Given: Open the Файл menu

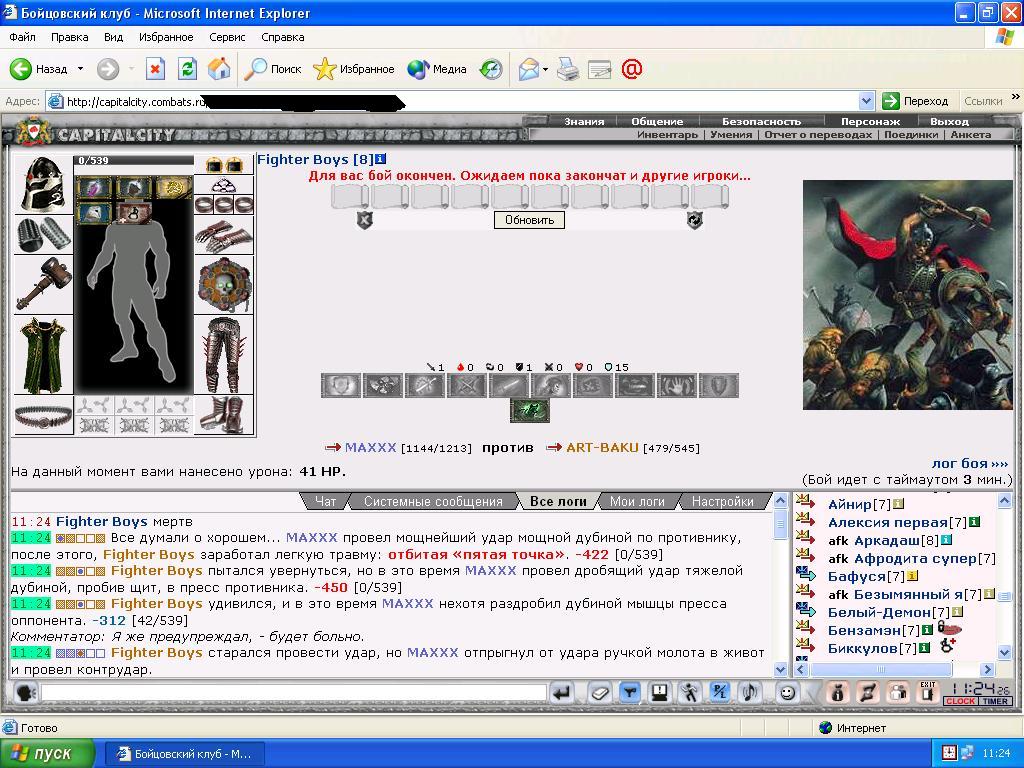Looking at the screenshot, I should (x=22, y=37).
